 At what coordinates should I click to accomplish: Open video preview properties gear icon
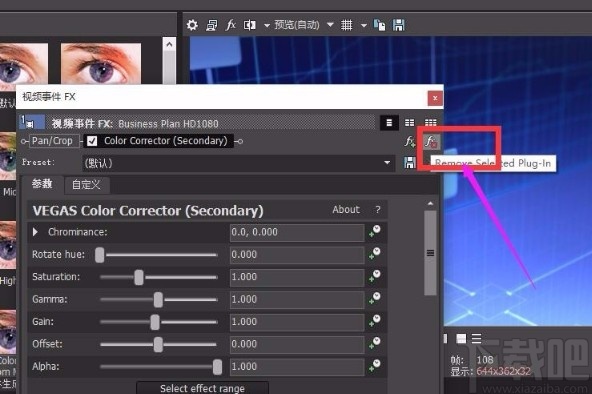(x=192, y=25)
